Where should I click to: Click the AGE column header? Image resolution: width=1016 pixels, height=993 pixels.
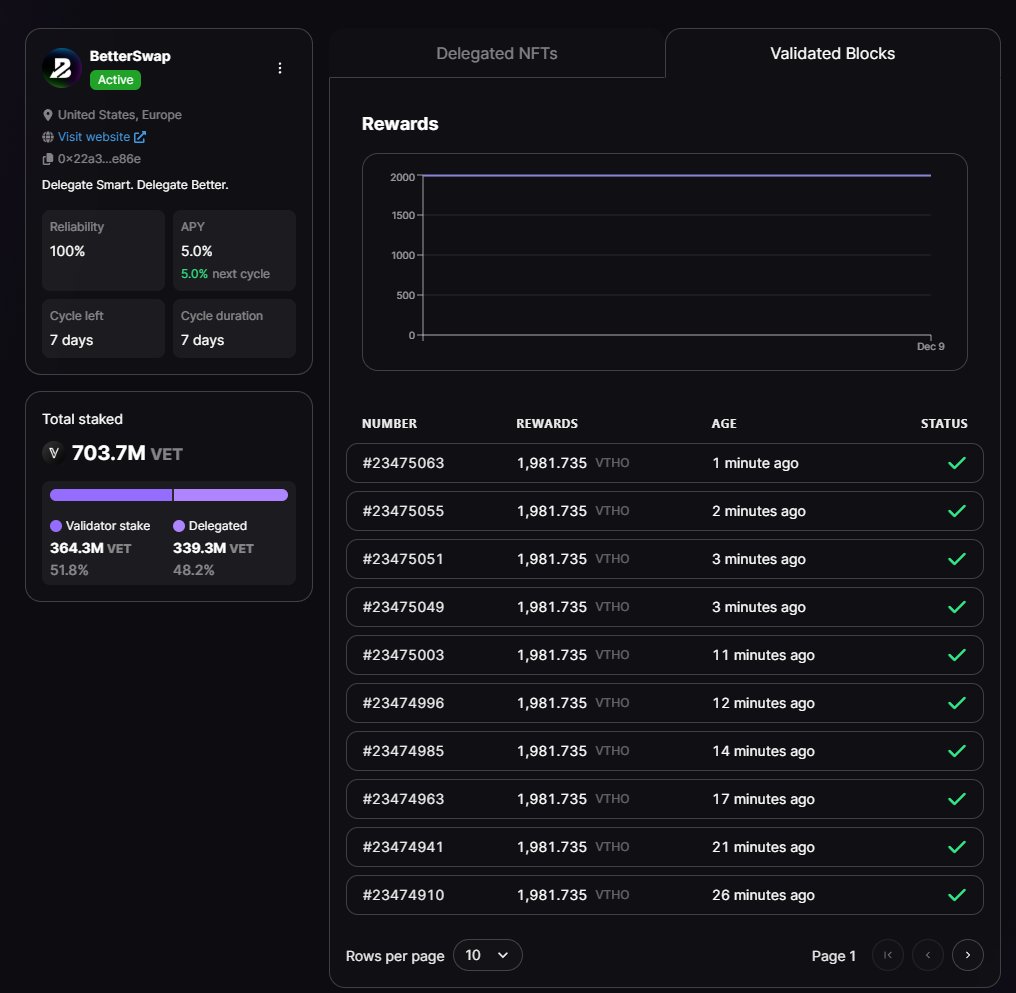[724, 424]
